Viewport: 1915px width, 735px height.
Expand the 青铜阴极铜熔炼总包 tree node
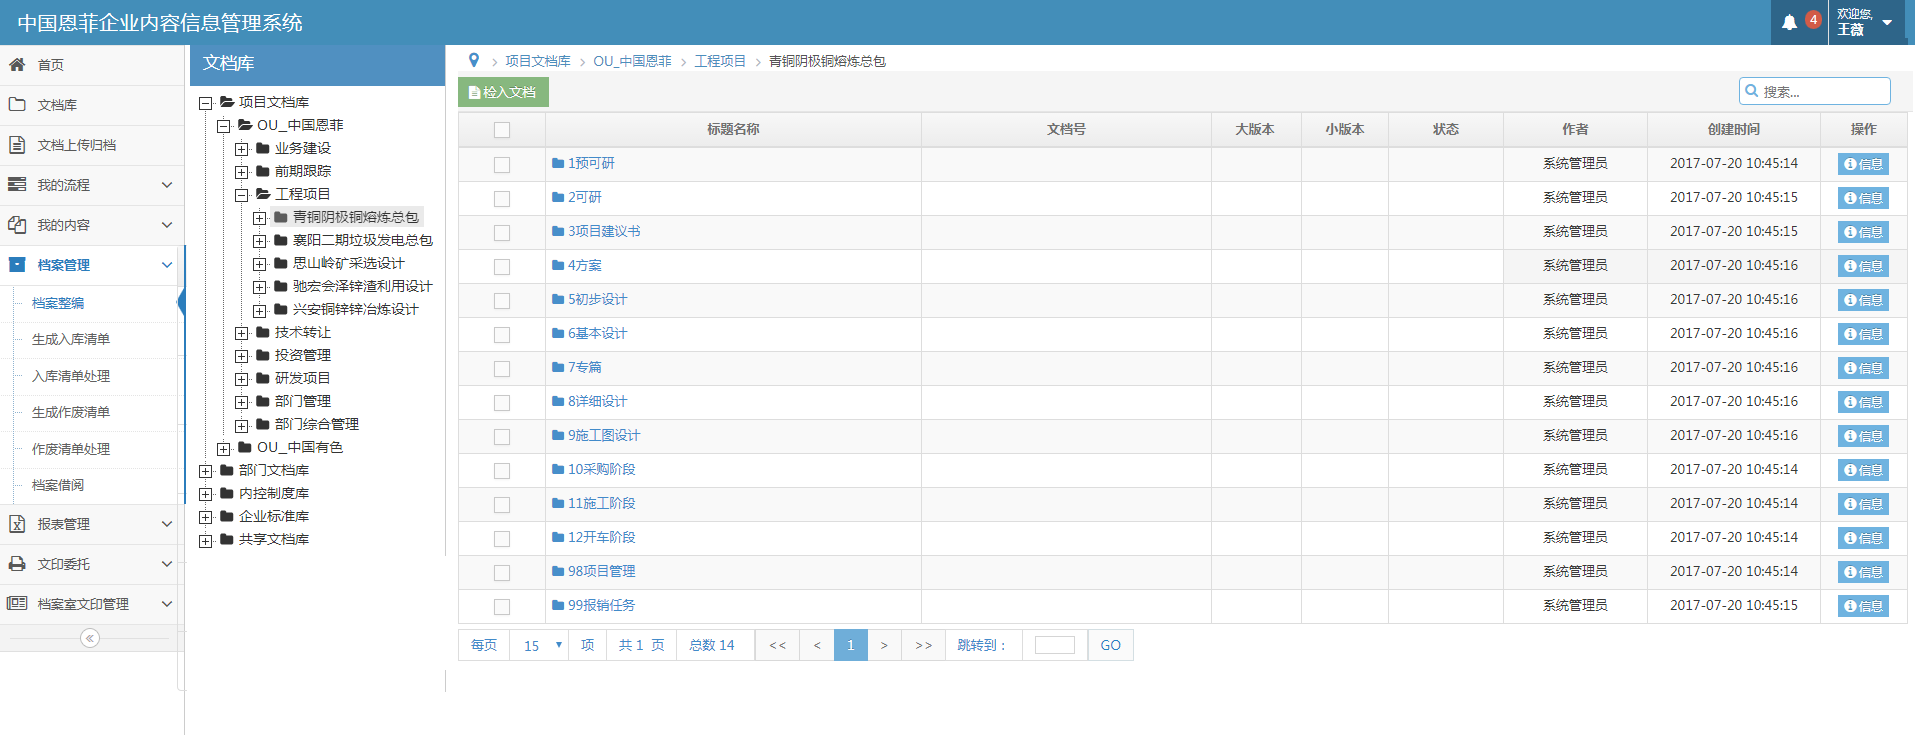pos(259,218)
